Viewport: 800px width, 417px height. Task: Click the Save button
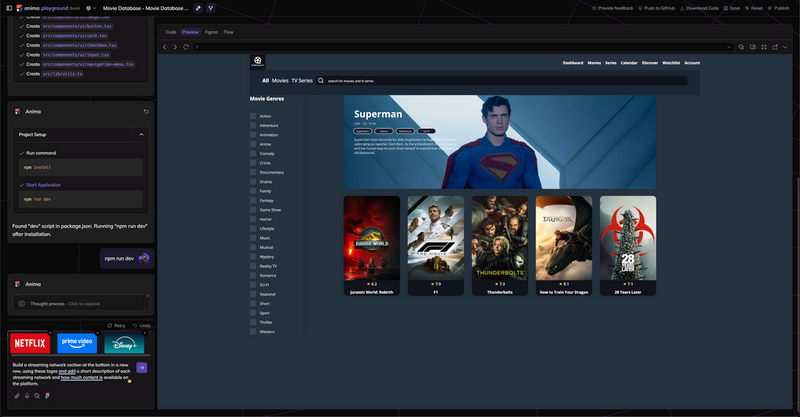[x=732, y=8]
